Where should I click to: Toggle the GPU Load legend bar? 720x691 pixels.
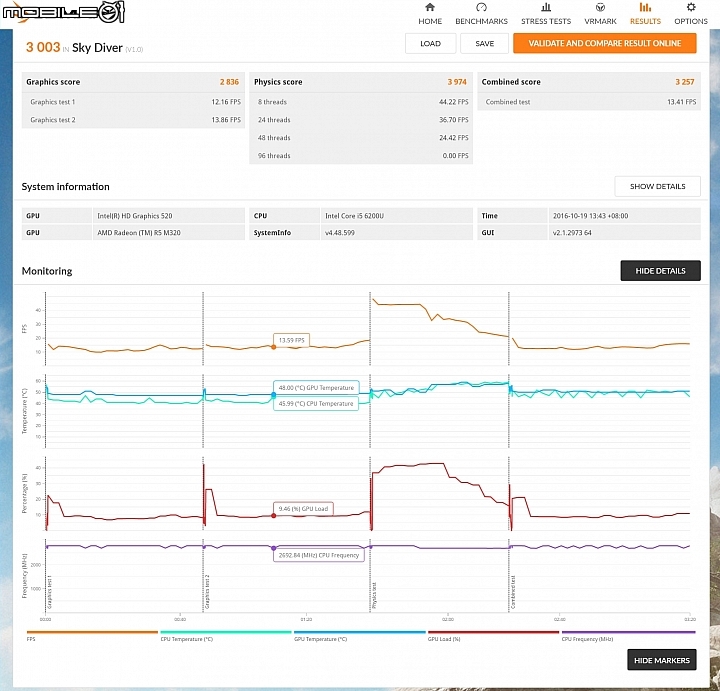click(493, 632)
